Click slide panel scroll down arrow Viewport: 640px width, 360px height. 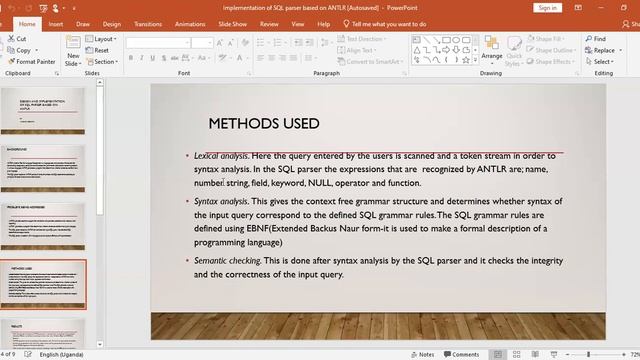100,344
